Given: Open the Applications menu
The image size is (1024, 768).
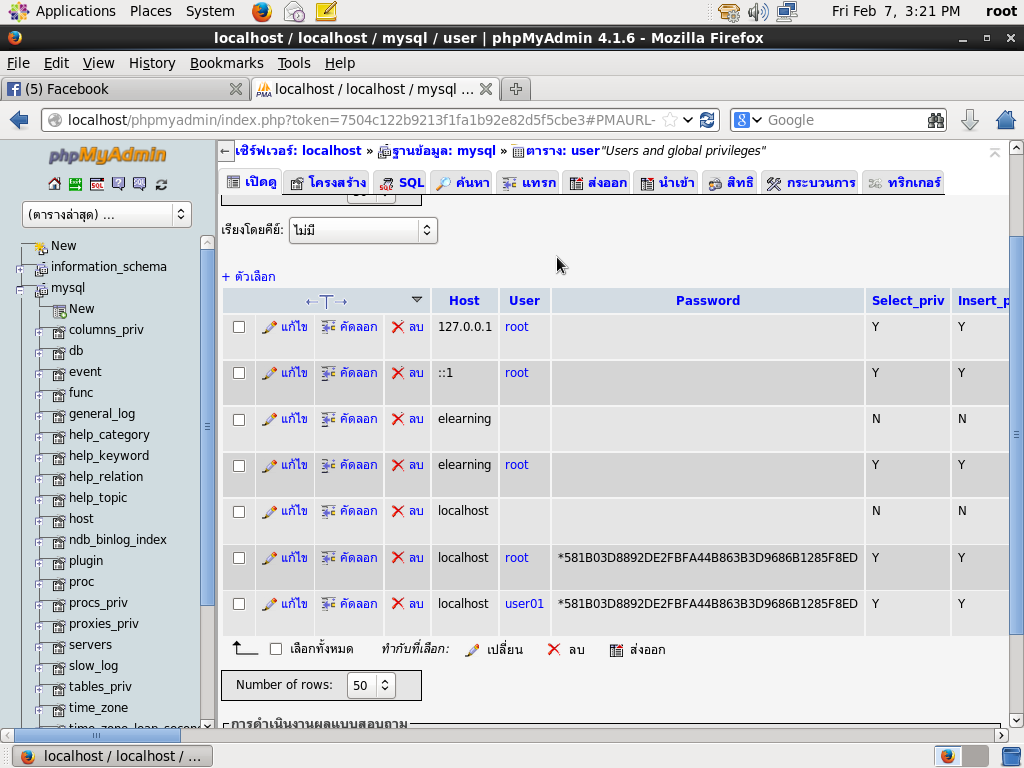Looking at the screenshot, I should (63, 11).
